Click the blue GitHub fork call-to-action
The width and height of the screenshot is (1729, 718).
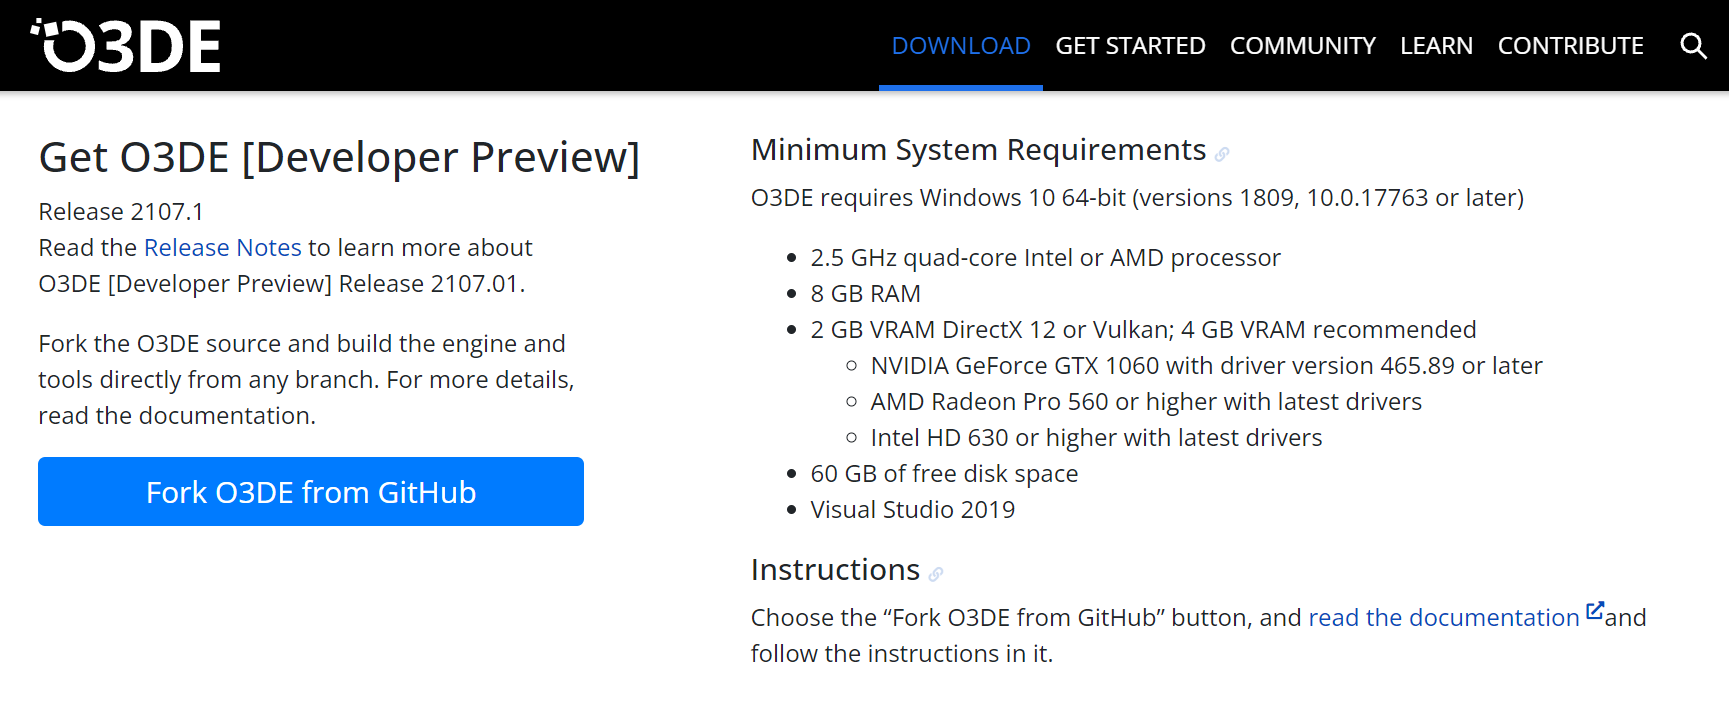click(310, 491)
